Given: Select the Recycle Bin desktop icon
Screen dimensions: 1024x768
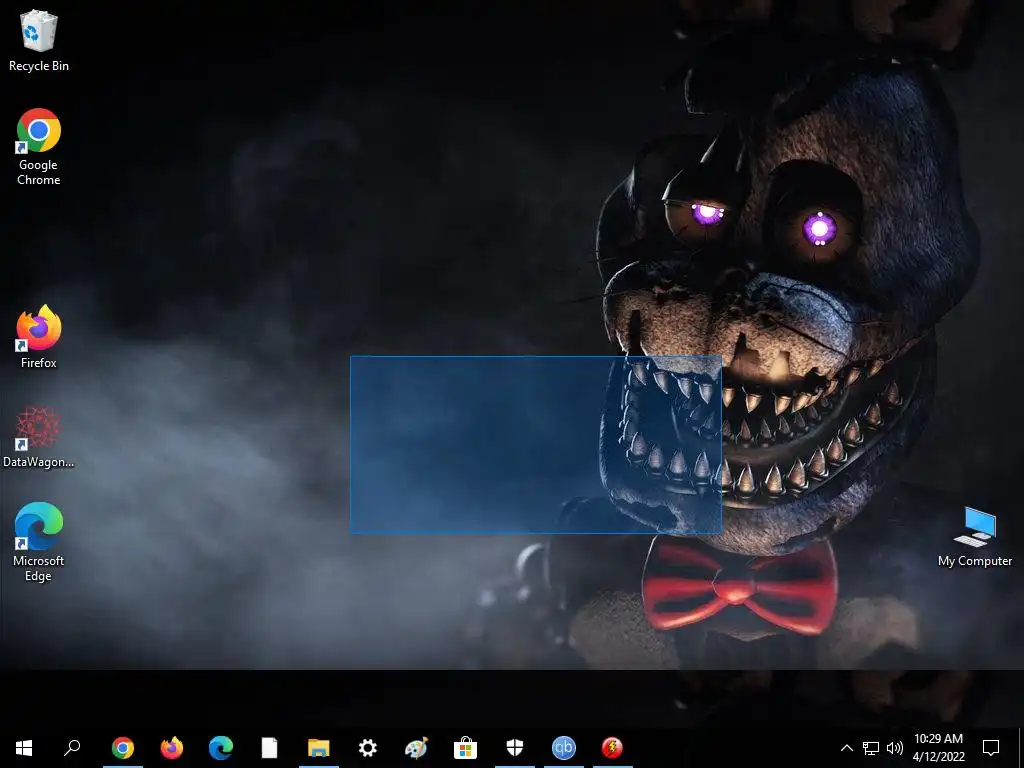Looking at the screenshot, I should 39,42.
